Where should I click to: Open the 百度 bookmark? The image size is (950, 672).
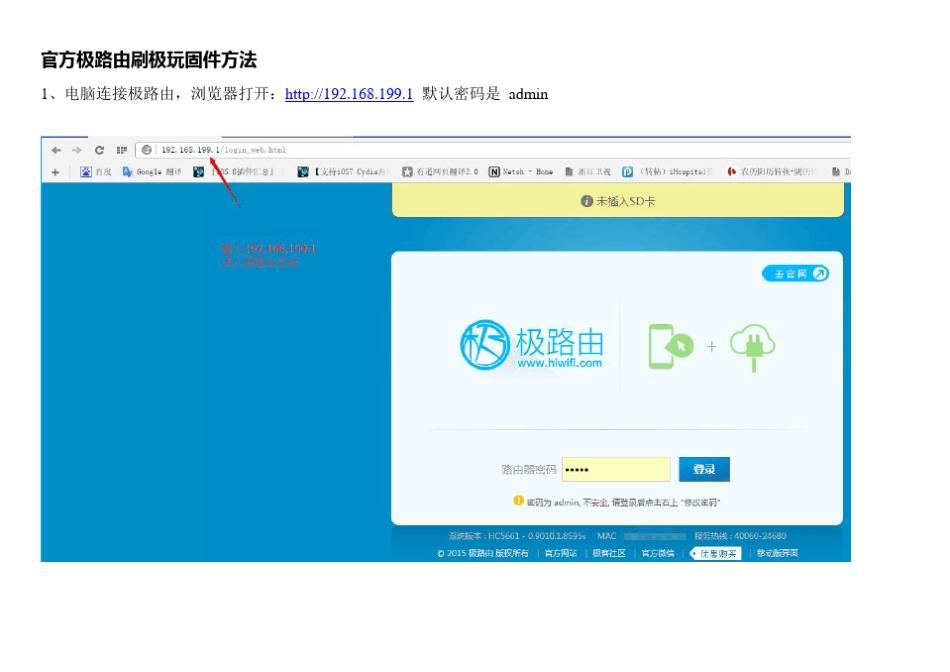96,172
